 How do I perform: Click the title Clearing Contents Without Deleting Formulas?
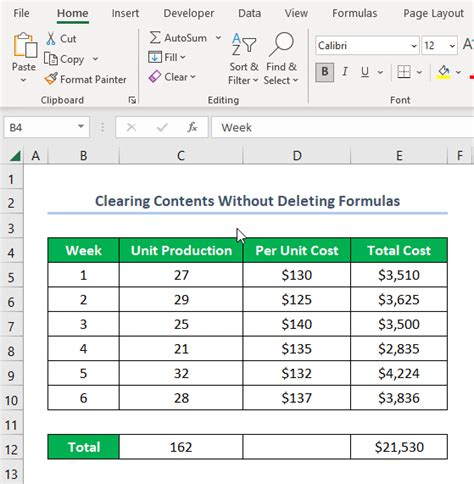click(247, 201)
